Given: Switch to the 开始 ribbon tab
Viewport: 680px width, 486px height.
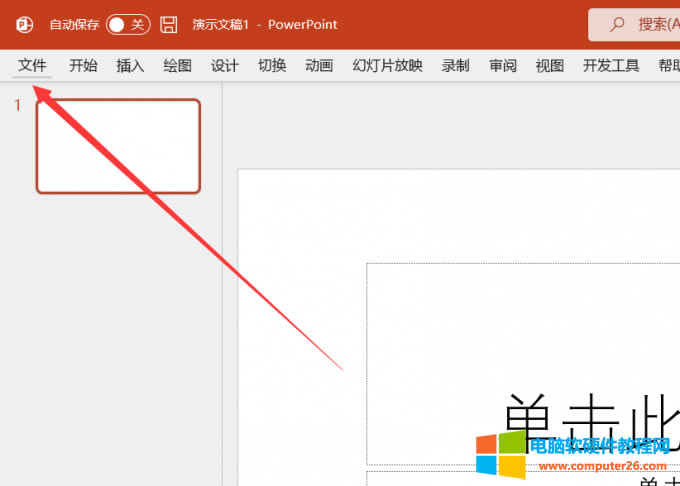Looking at the screenshot, I should tap(83, 66).
